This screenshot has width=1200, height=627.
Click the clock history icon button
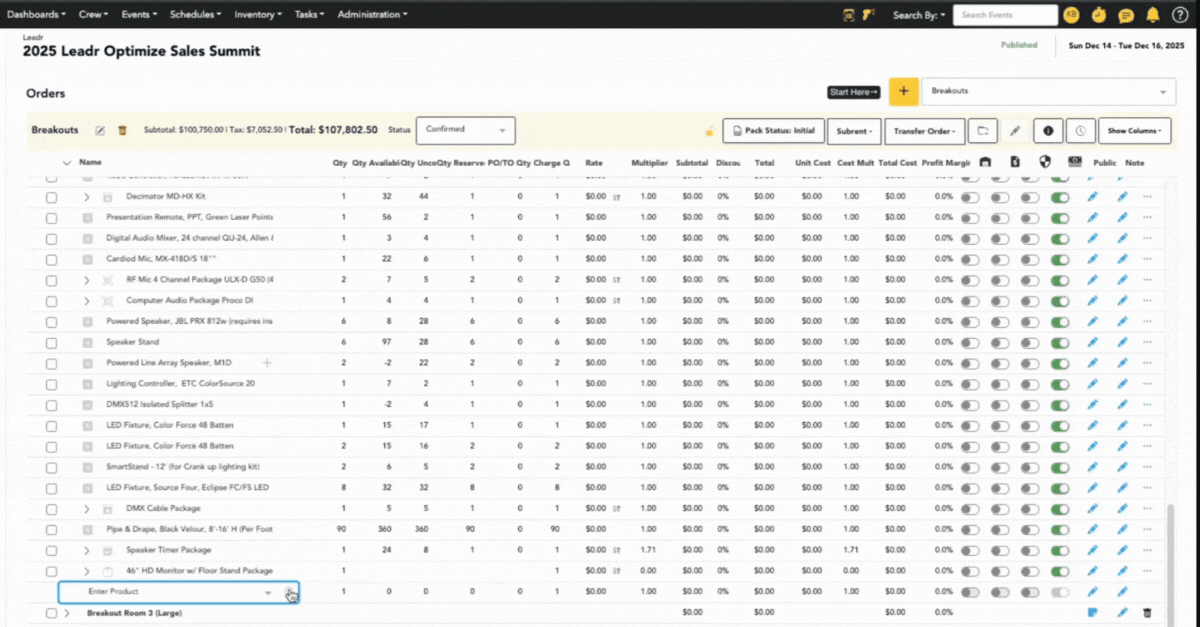click(x=1079, y=131)
